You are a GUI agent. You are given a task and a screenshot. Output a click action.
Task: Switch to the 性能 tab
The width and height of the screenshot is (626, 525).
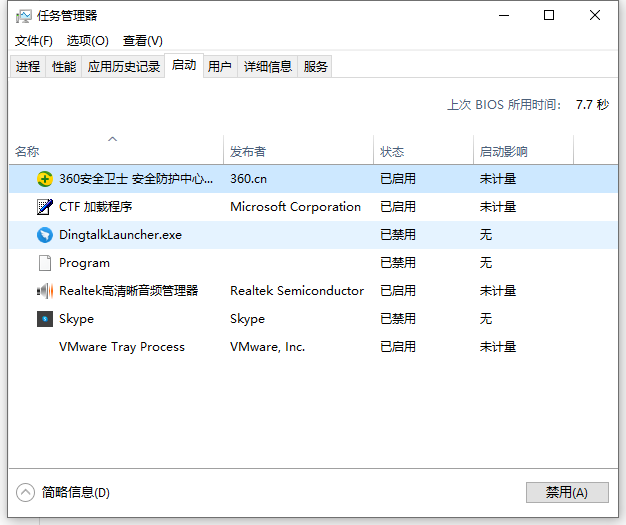[x=64, y=66]
